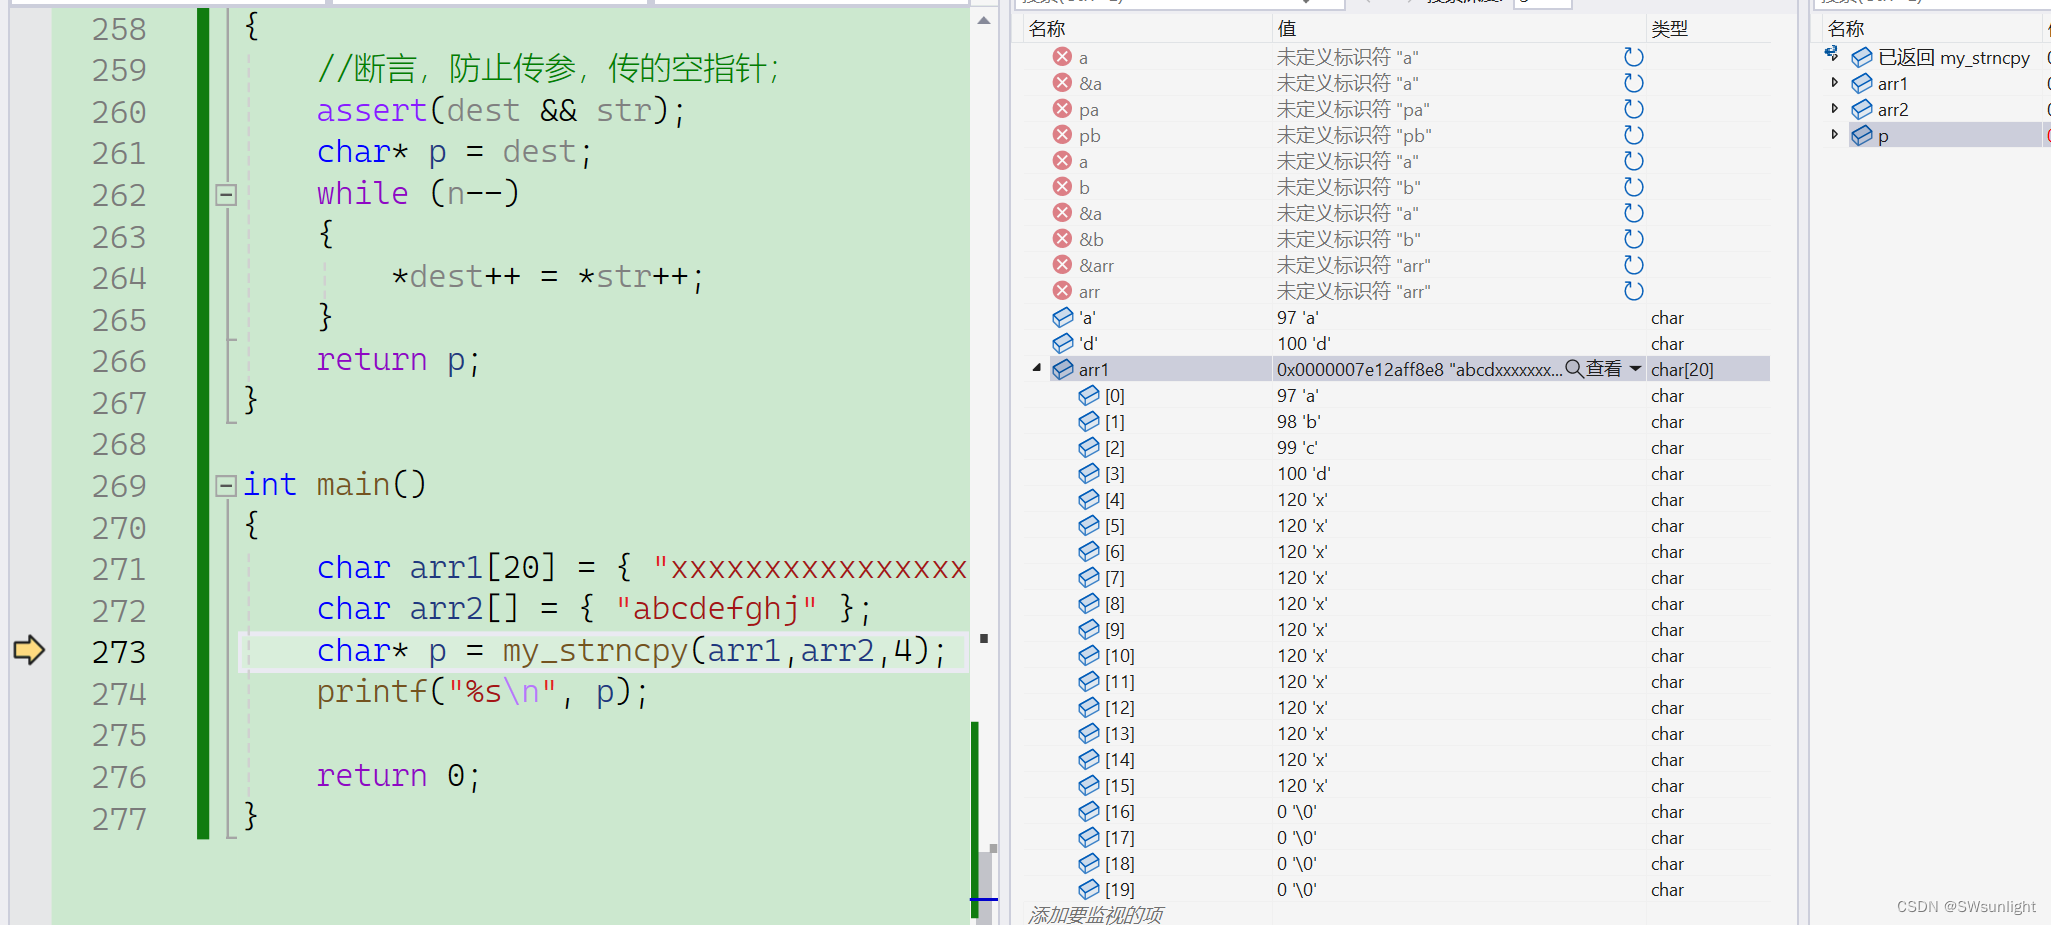
Task: Click cube icon for element [0]
Action: point(1088,395)
